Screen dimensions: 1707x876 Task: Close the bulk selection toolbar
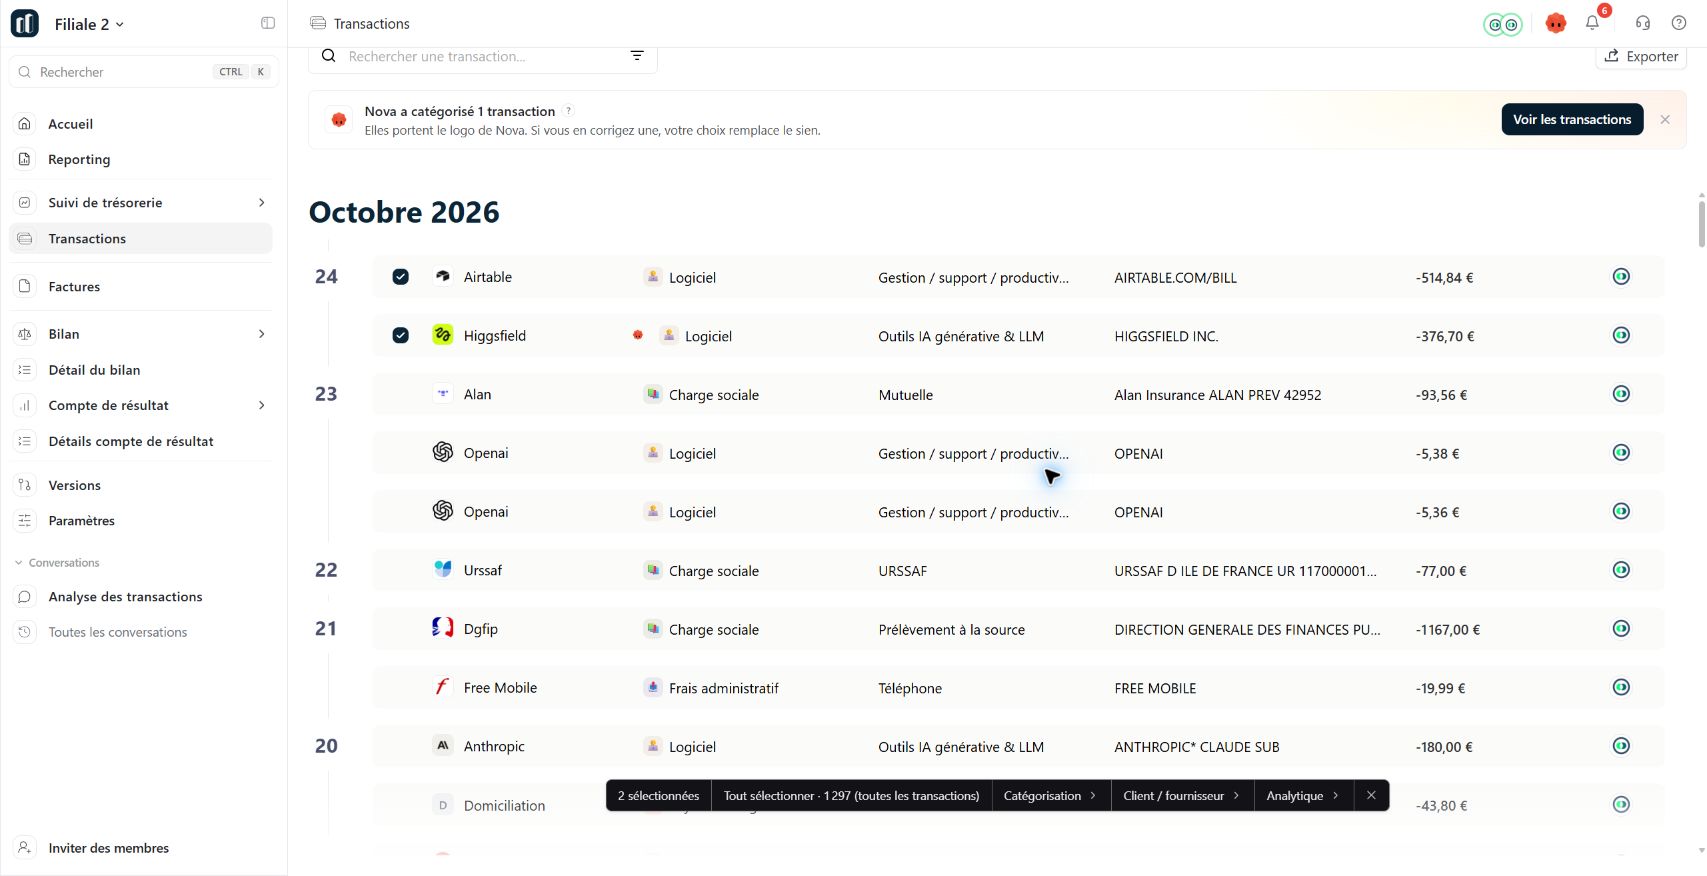coord(1371,796)
